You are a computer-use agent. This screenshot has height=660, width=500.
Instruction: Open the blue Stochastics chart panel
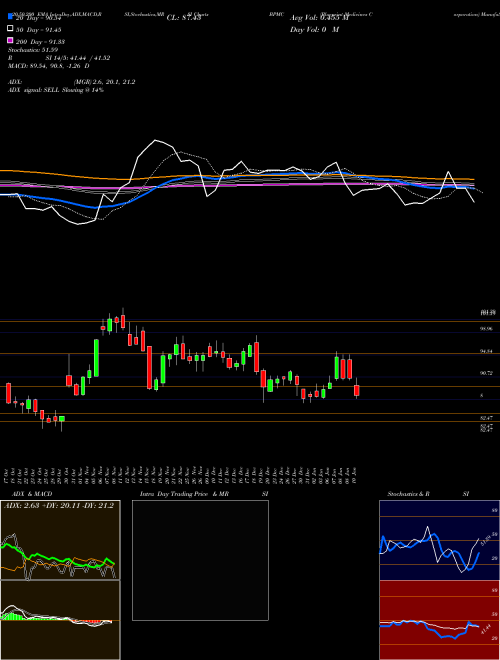pos(439,540)
